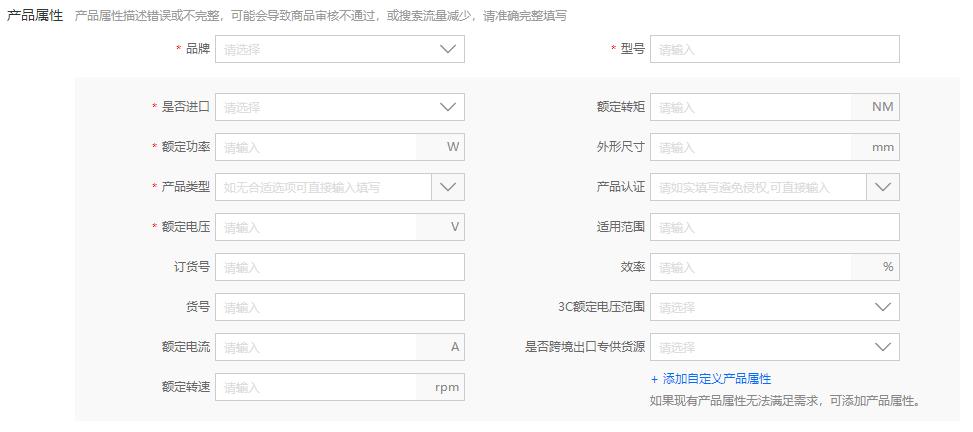This screenshot has height=432, width=973.
Task: Click the 产品属性 section heading
Action: pos(35,16)
